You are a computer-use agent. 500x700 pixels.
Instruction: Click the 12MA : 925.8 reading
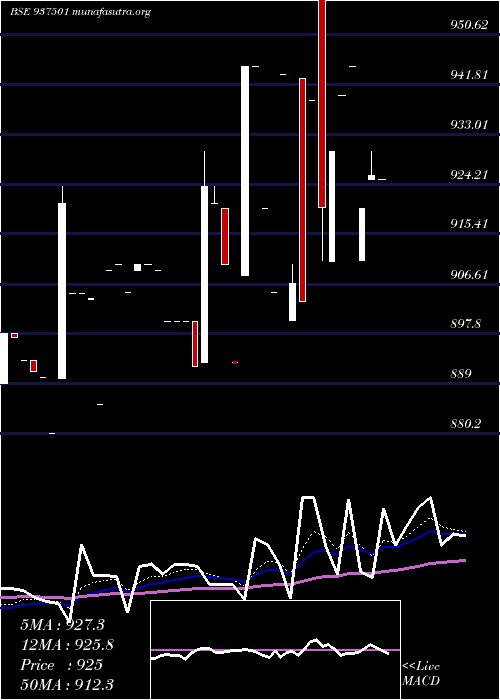[x=67, y=645]
